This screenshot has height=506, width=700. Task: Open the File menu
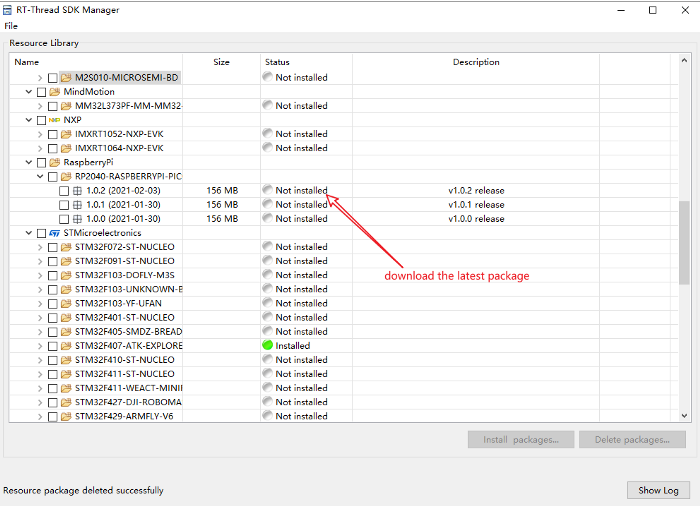[11, 26]
